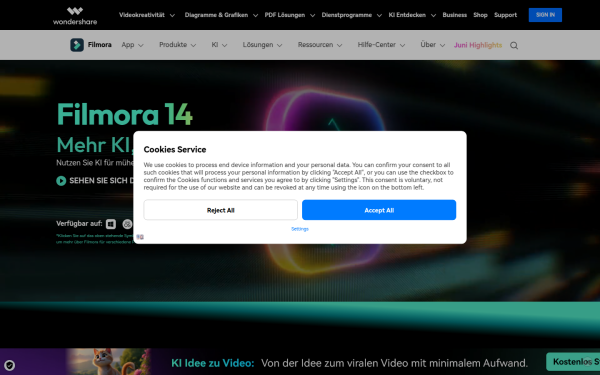This screenshot has height=375, width=600.
Task: Open Juni Highlights link
Action: click(x=478, y=45)
